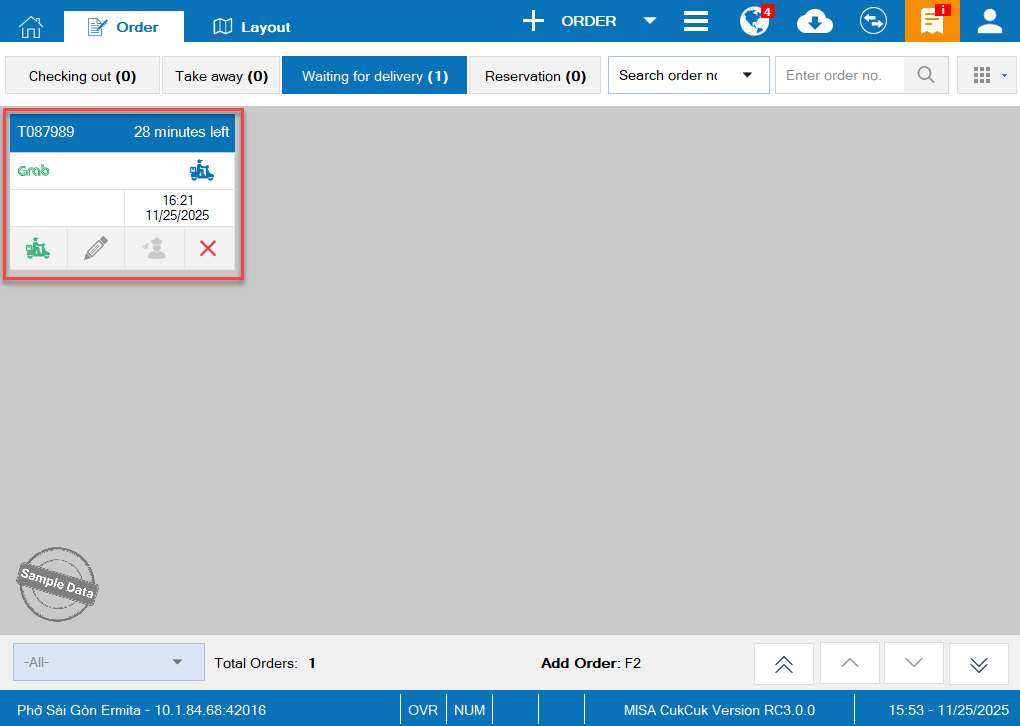Cancel order T087989 with the red X
The width and height of the screenshot is (1020, 726).
point(208,249)
